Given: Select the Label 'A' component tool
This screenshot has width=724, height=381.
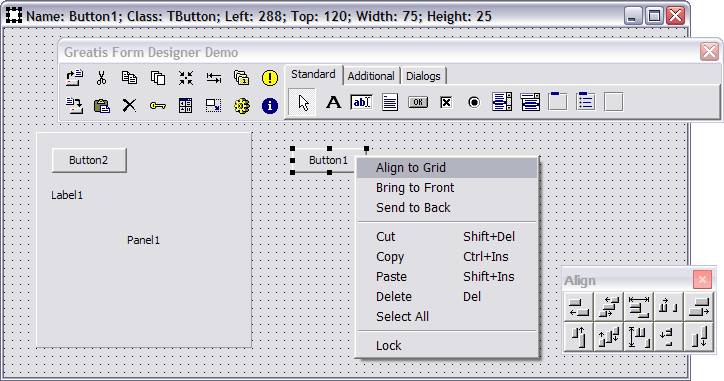Looking at the screenshot, I should [333, 102].
